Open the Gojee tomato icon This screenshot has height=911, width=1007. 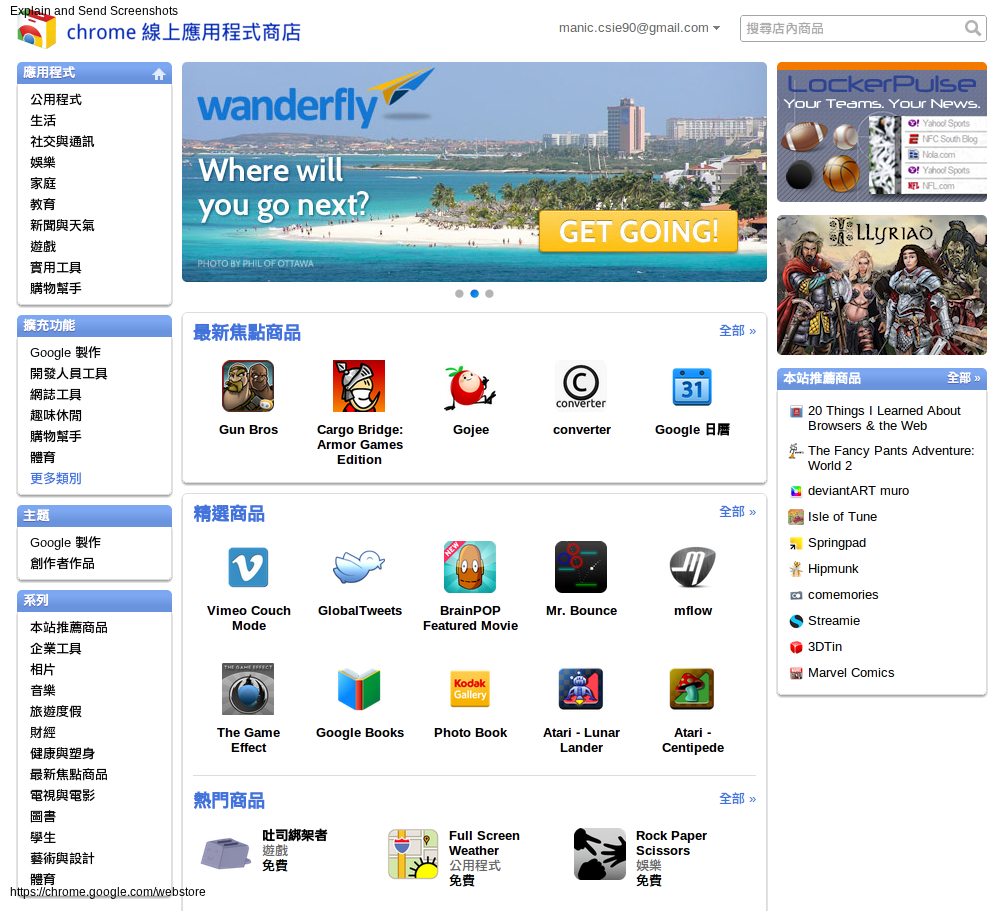pos(470,386)
